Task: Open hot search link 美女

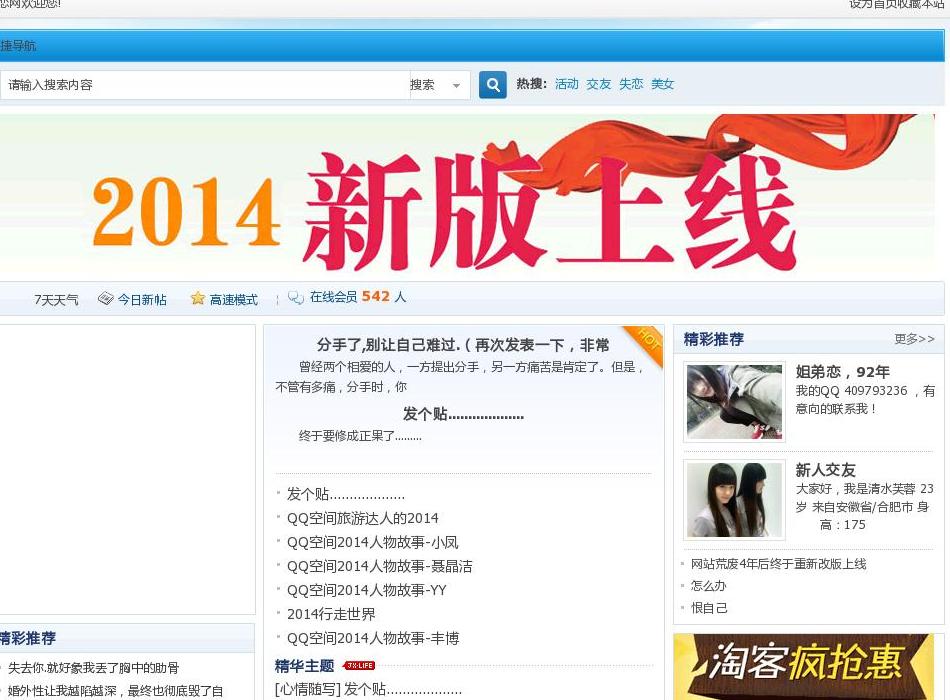Action: point(662,84)
